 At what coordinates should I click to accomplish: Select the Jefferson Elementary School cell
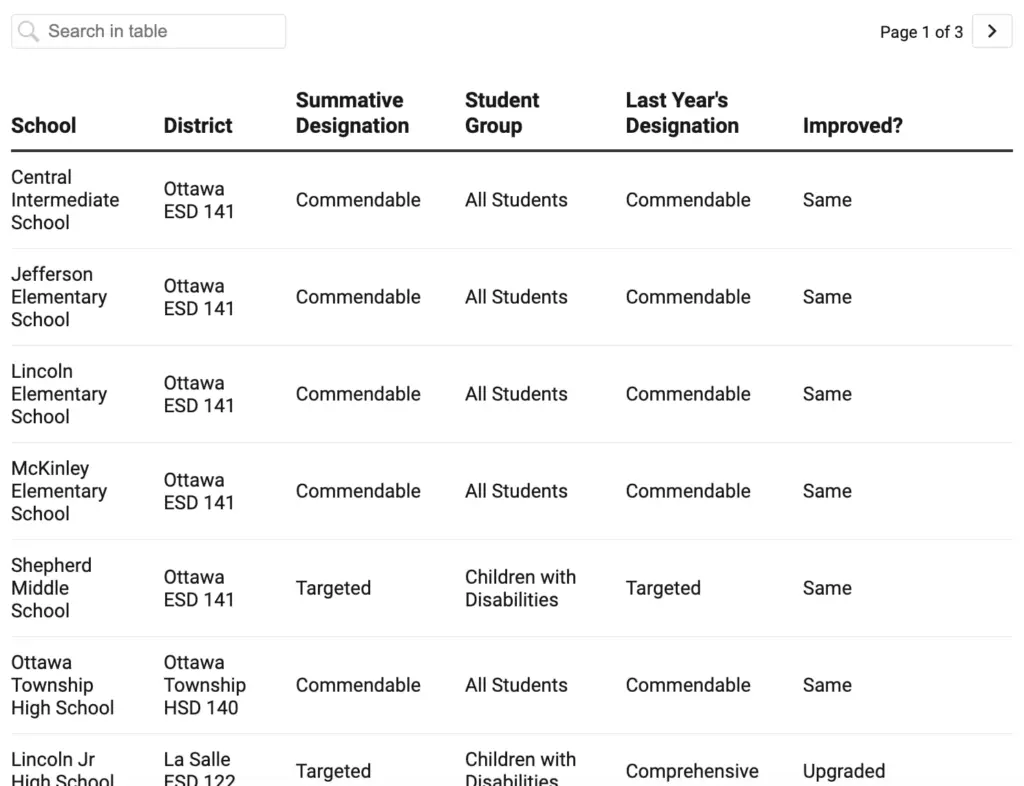tap(58, 297)
